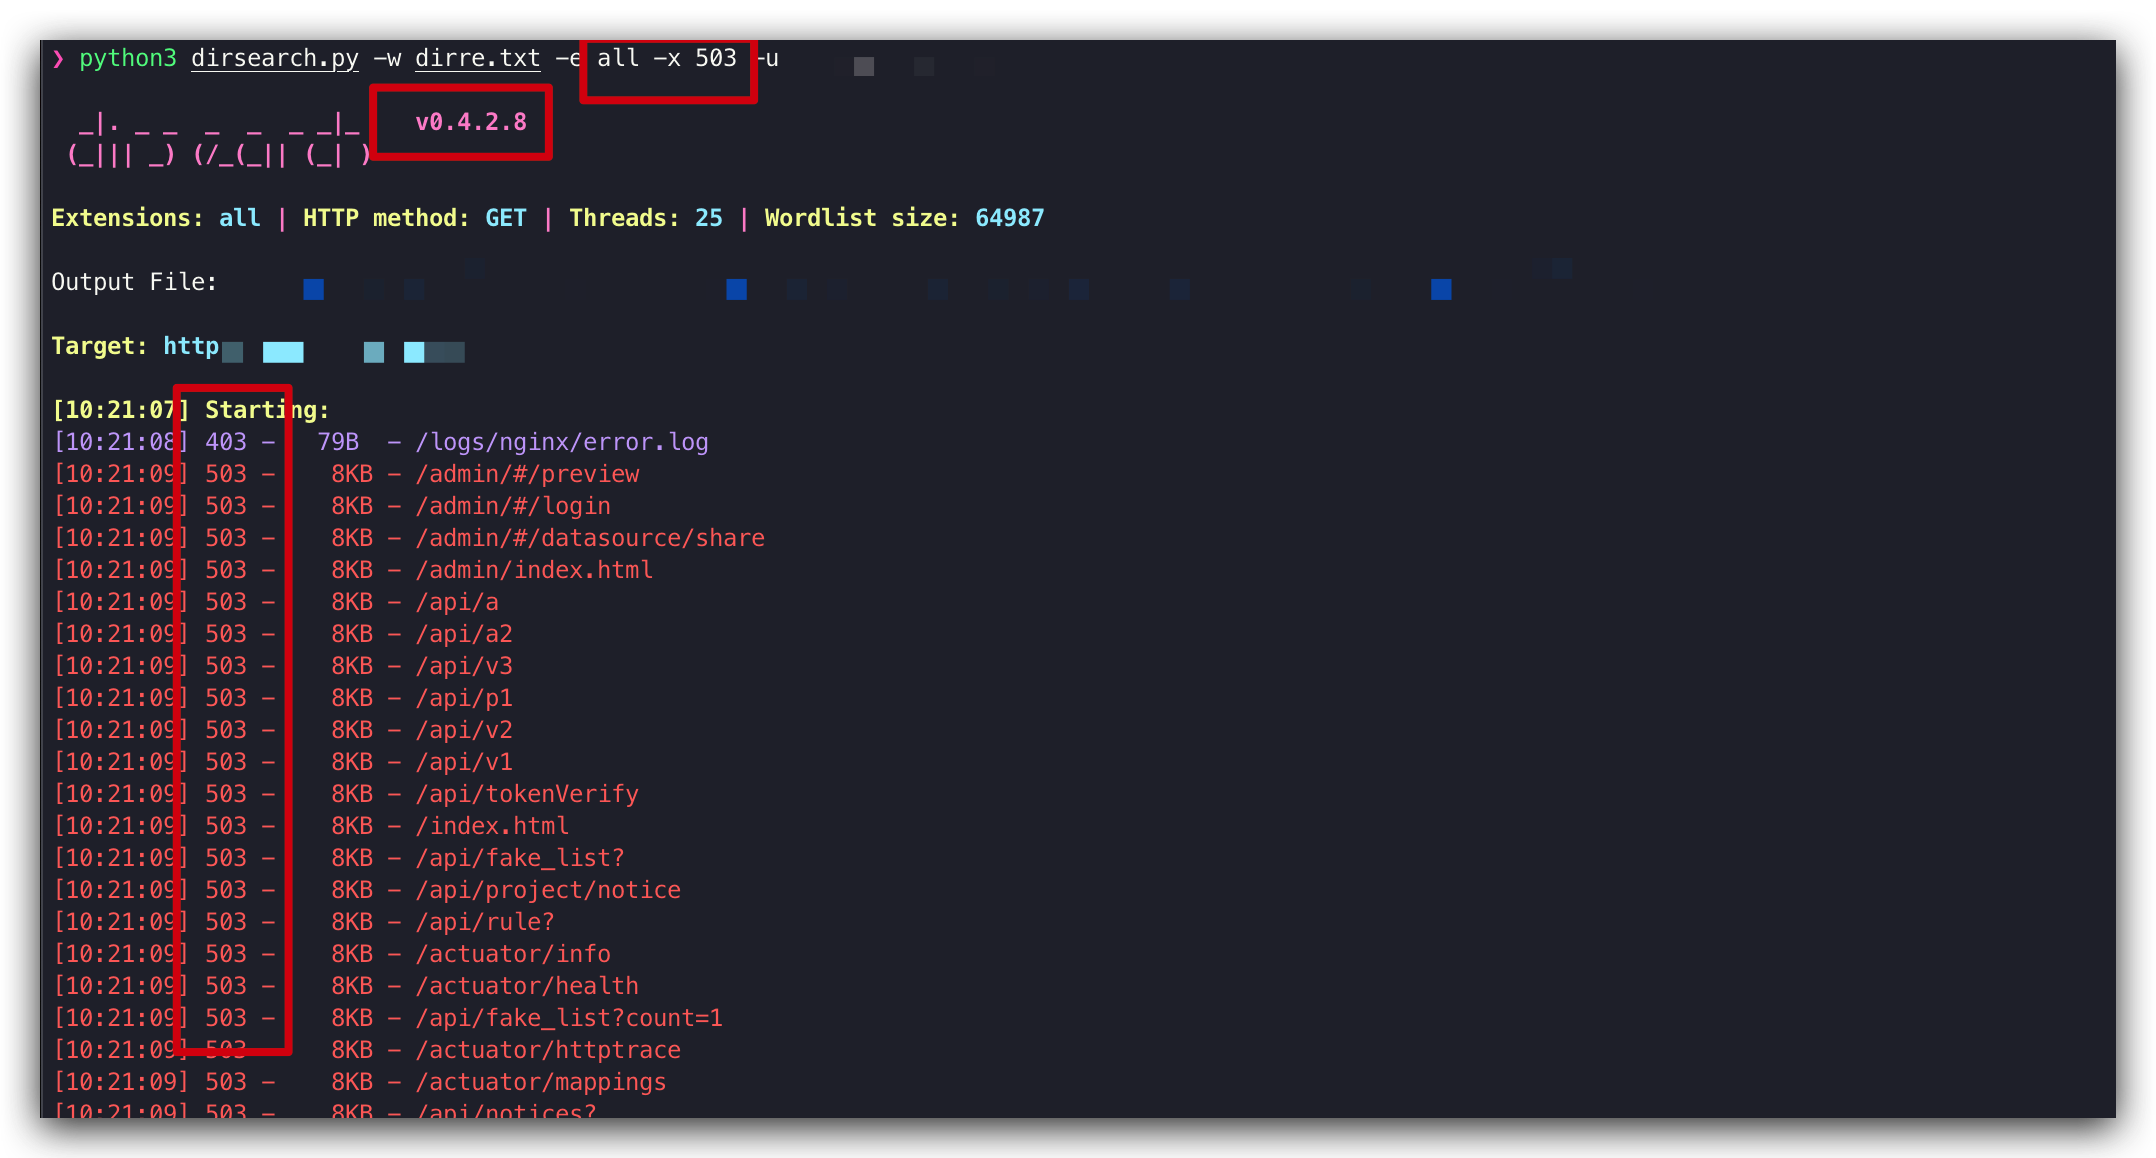Click the /api/tokenVerify result line

(527, 793)
